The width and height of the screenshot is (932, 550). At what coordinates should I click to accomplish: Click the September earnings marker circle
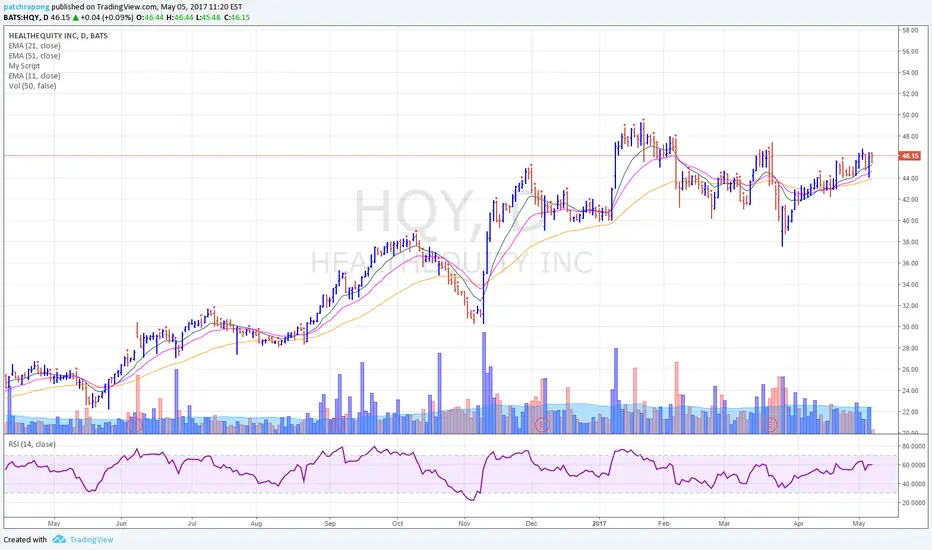coord(337,425)
